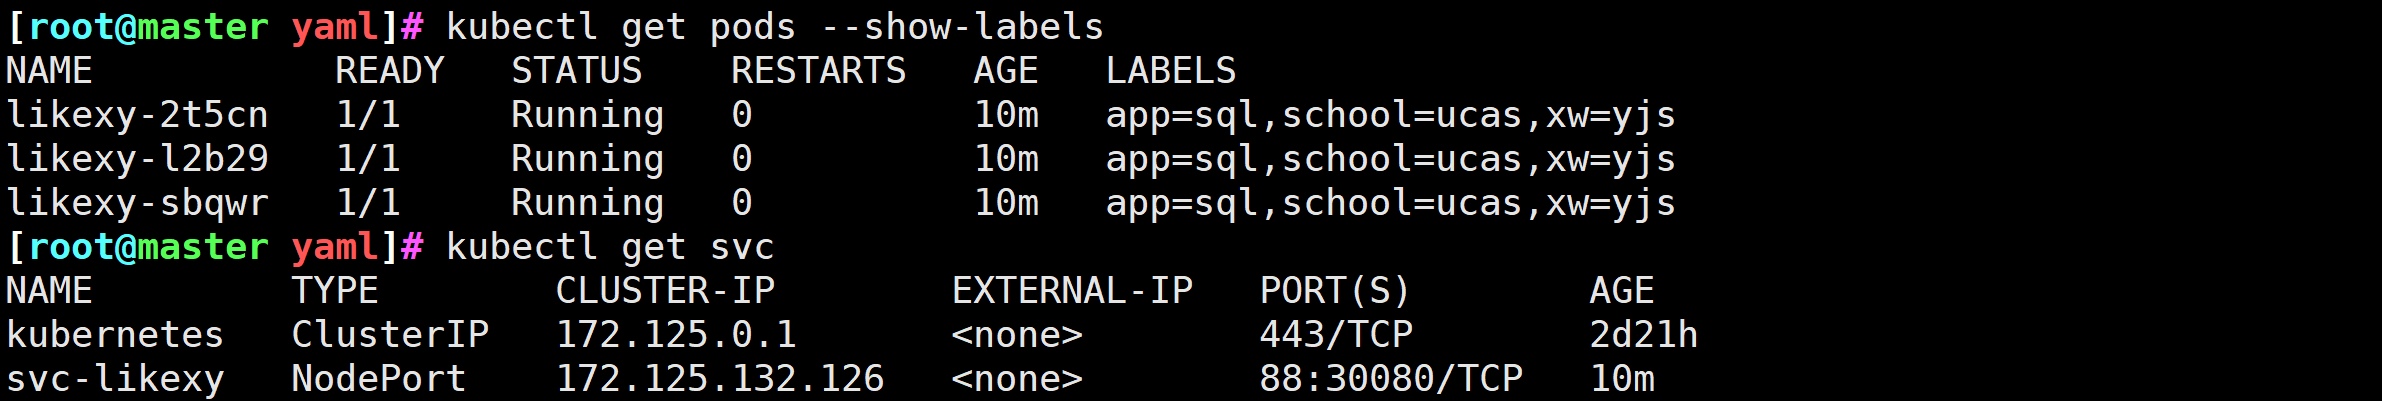Click the NodePort service type
The height and width of the screenshot is (401, 2382).
click(x=378, y=380)
